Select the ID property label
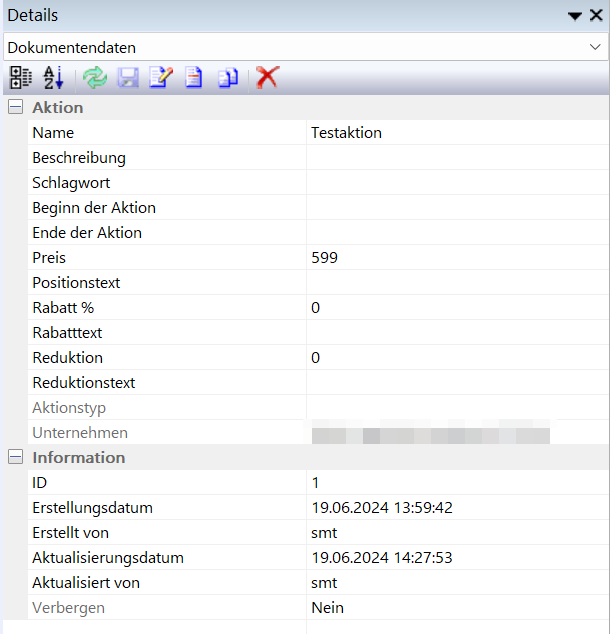This screenshot has height=634, width=610. click(40, 483)
